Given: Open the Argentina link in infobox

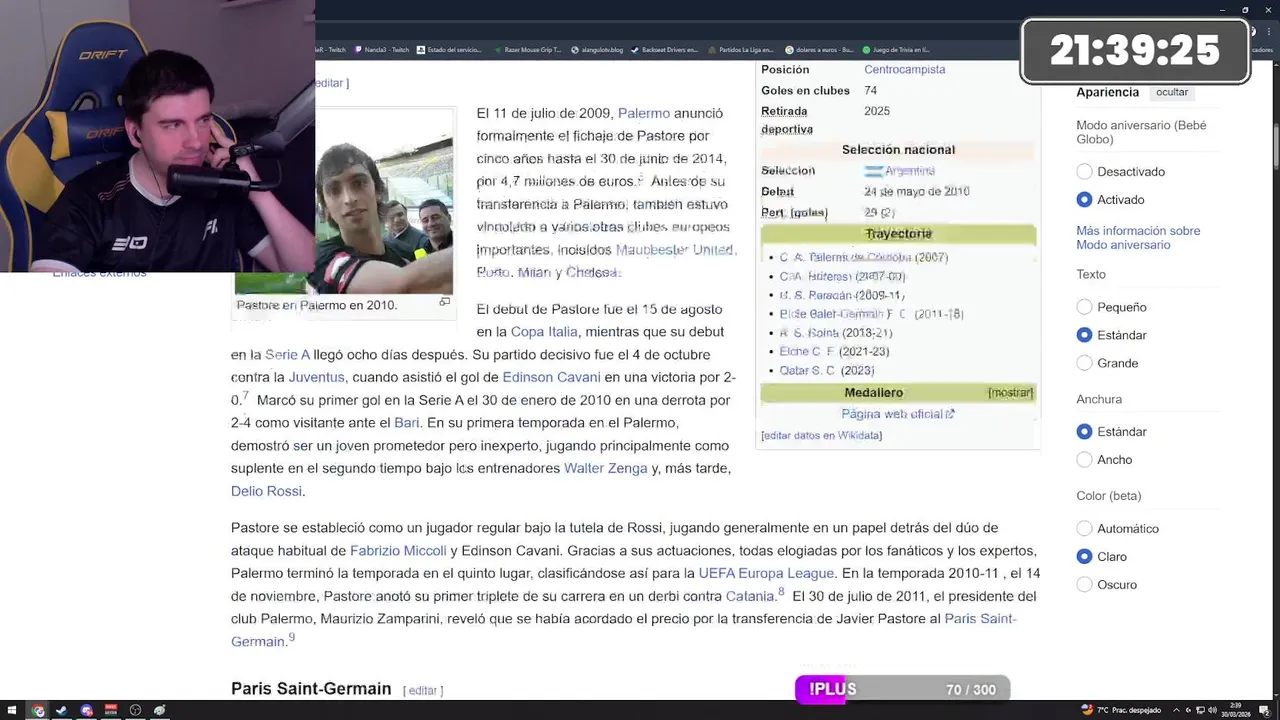Looking at the screenshot, I should 909,172.
